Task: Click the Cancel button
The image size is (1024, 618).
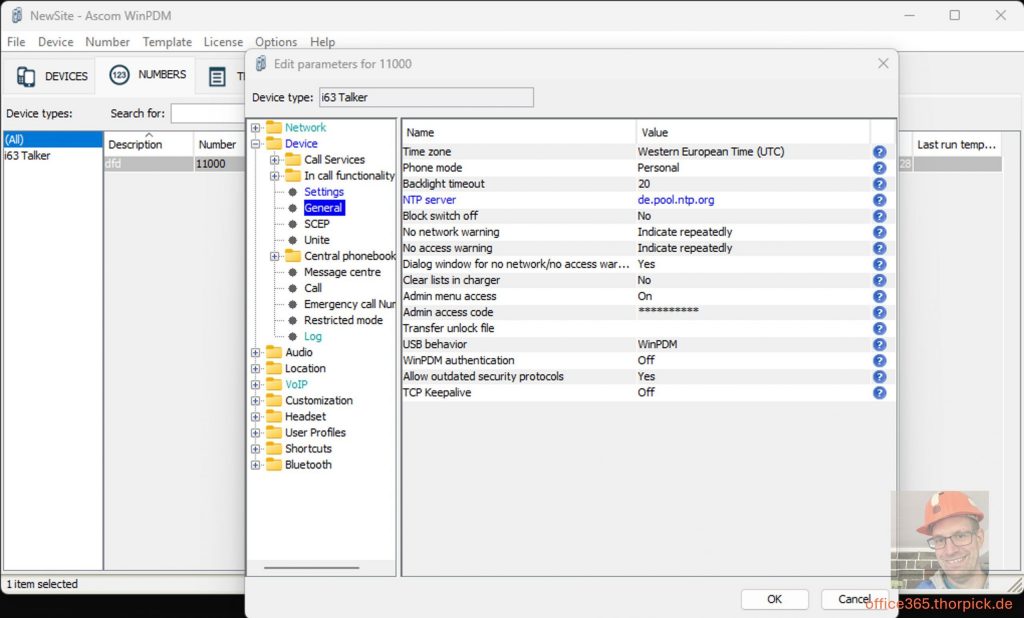Action: pos(853,599)
